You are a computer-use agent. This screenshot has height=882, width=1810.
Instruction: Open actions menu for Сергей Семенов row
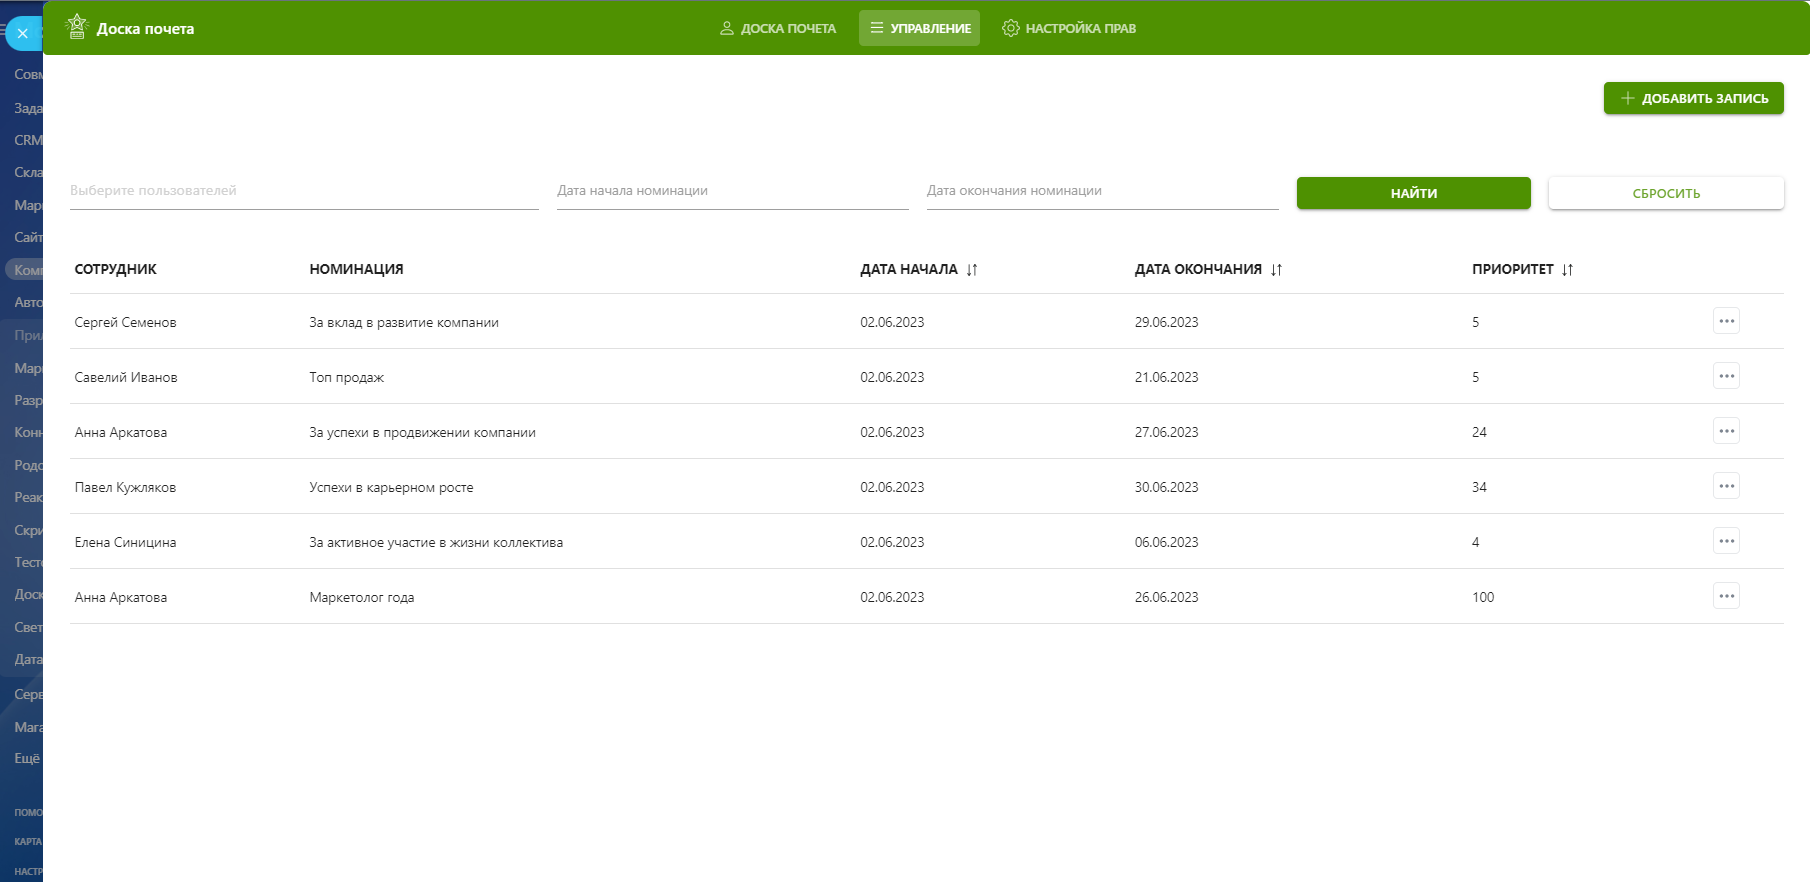[x=1726, y=321]
